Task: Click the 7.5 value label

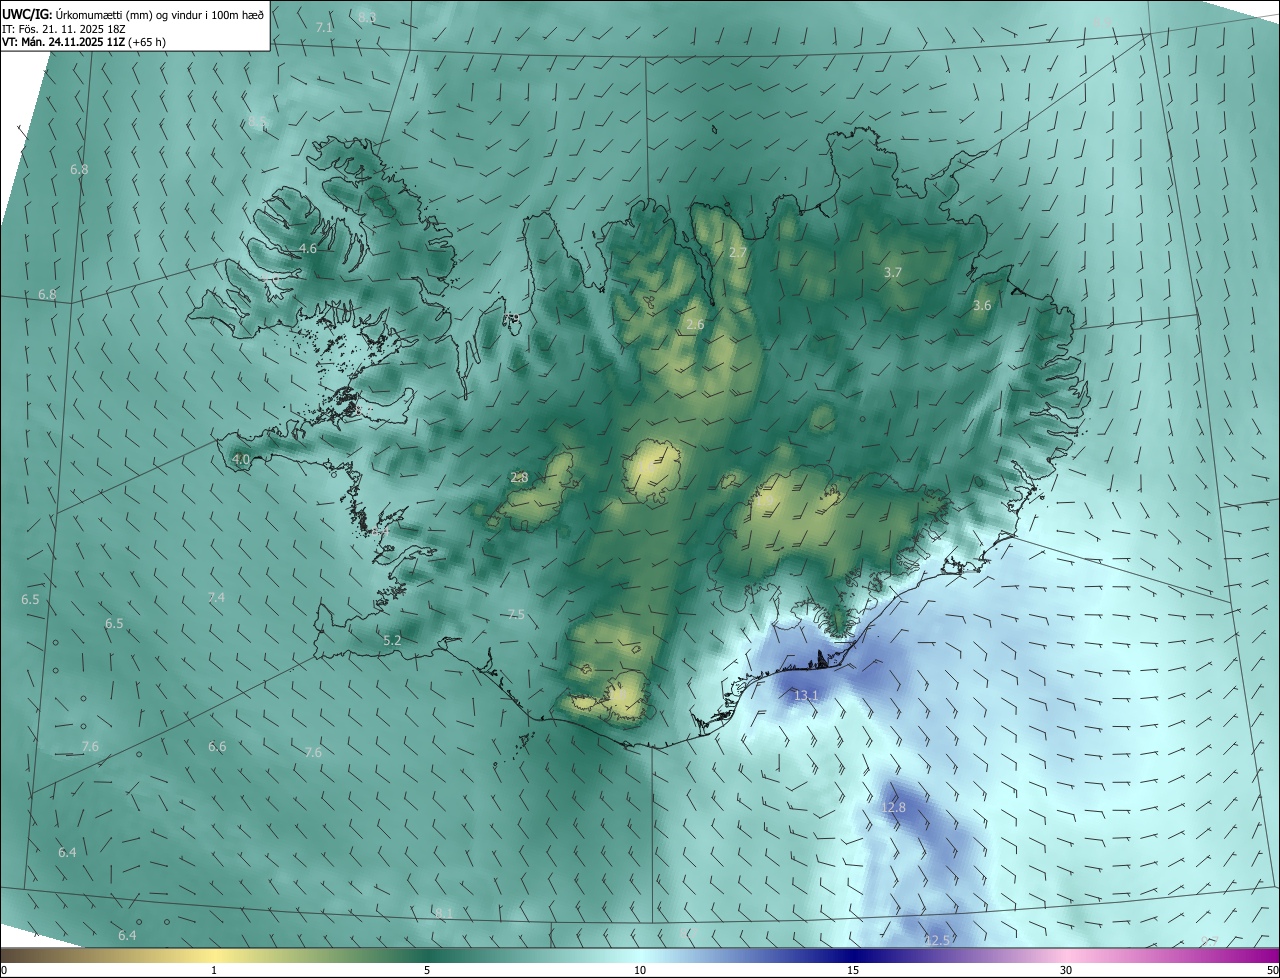Action: point(516,614)
